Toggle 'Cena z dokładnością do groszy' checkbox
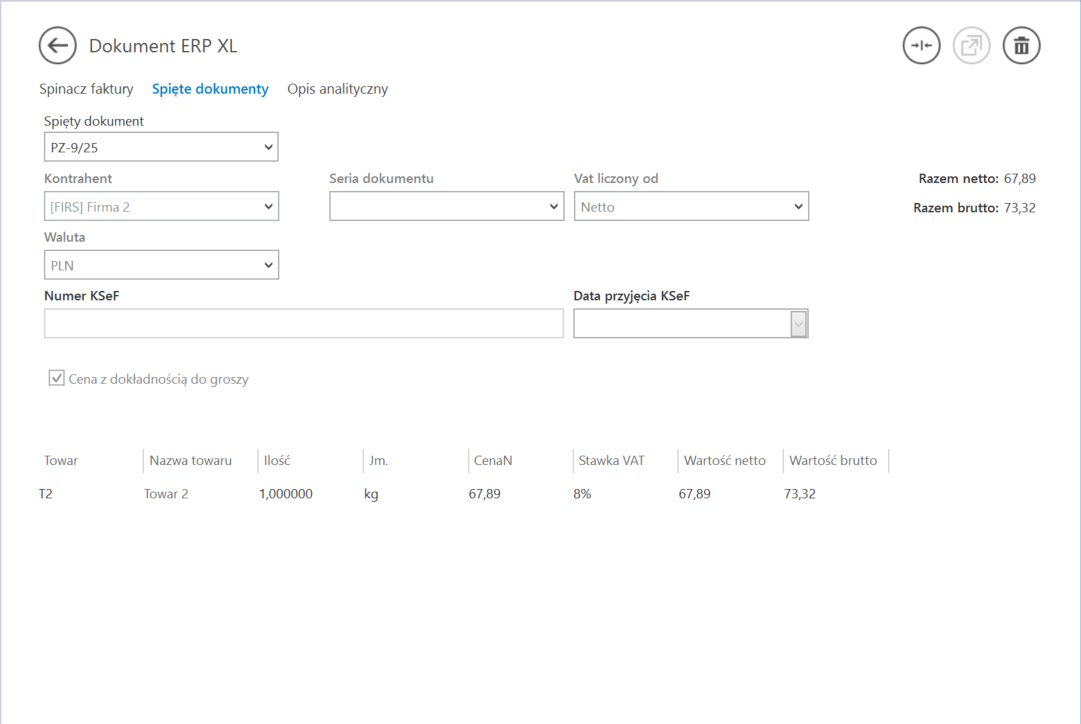 tap(57, 379)
